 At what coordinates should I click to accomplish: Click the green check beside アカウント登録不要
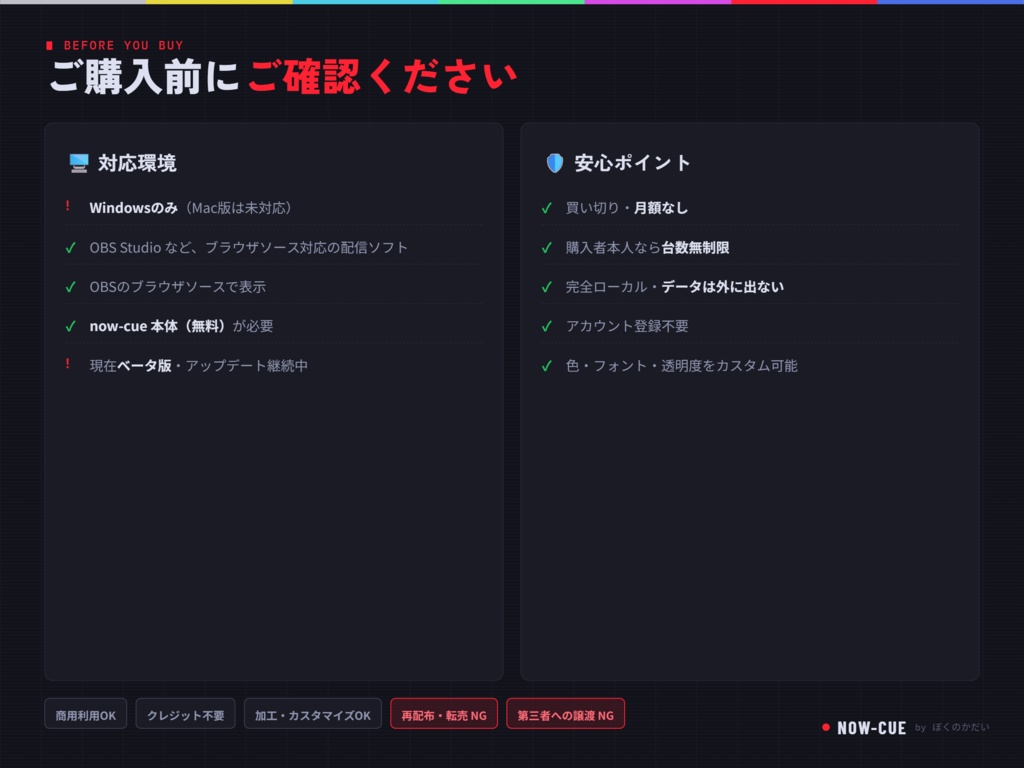(x=547, y=326)
